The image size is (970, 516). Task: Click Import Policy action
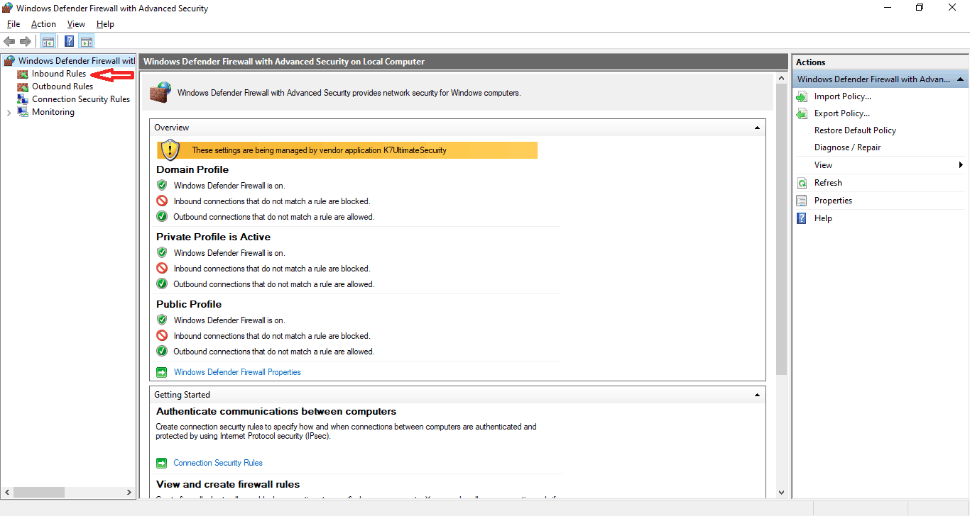point(843,97)
